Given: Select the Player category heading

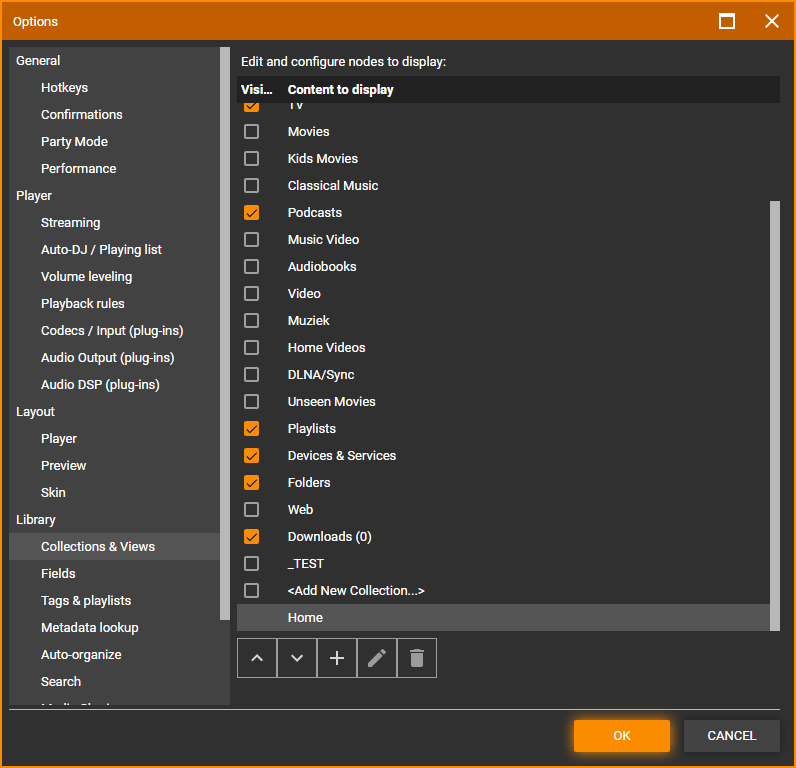Looking at the screenshot, I should pos(34,196).
